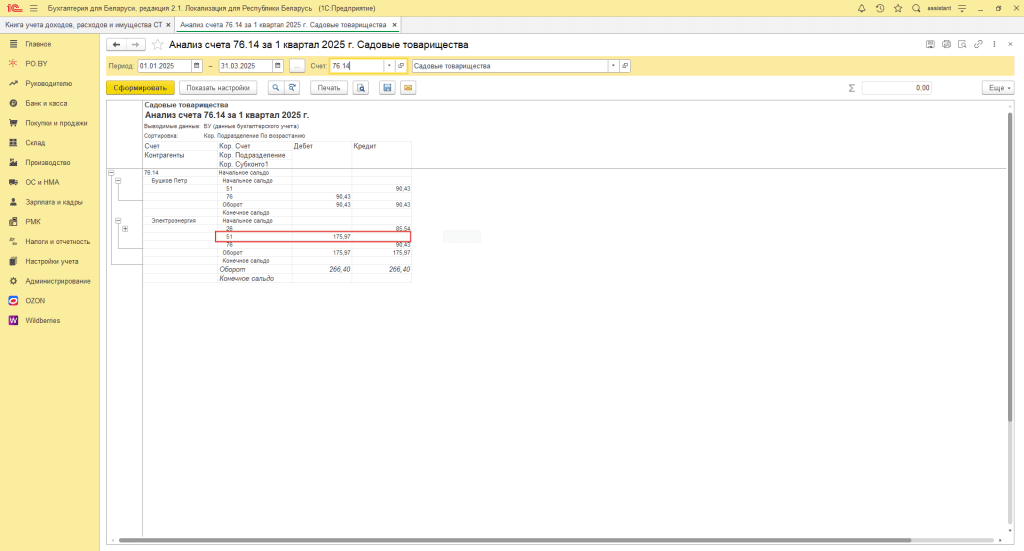The width and height of the screenshot is (1024, 551).
Task: Open the Руководителю section
Action: 50,84
